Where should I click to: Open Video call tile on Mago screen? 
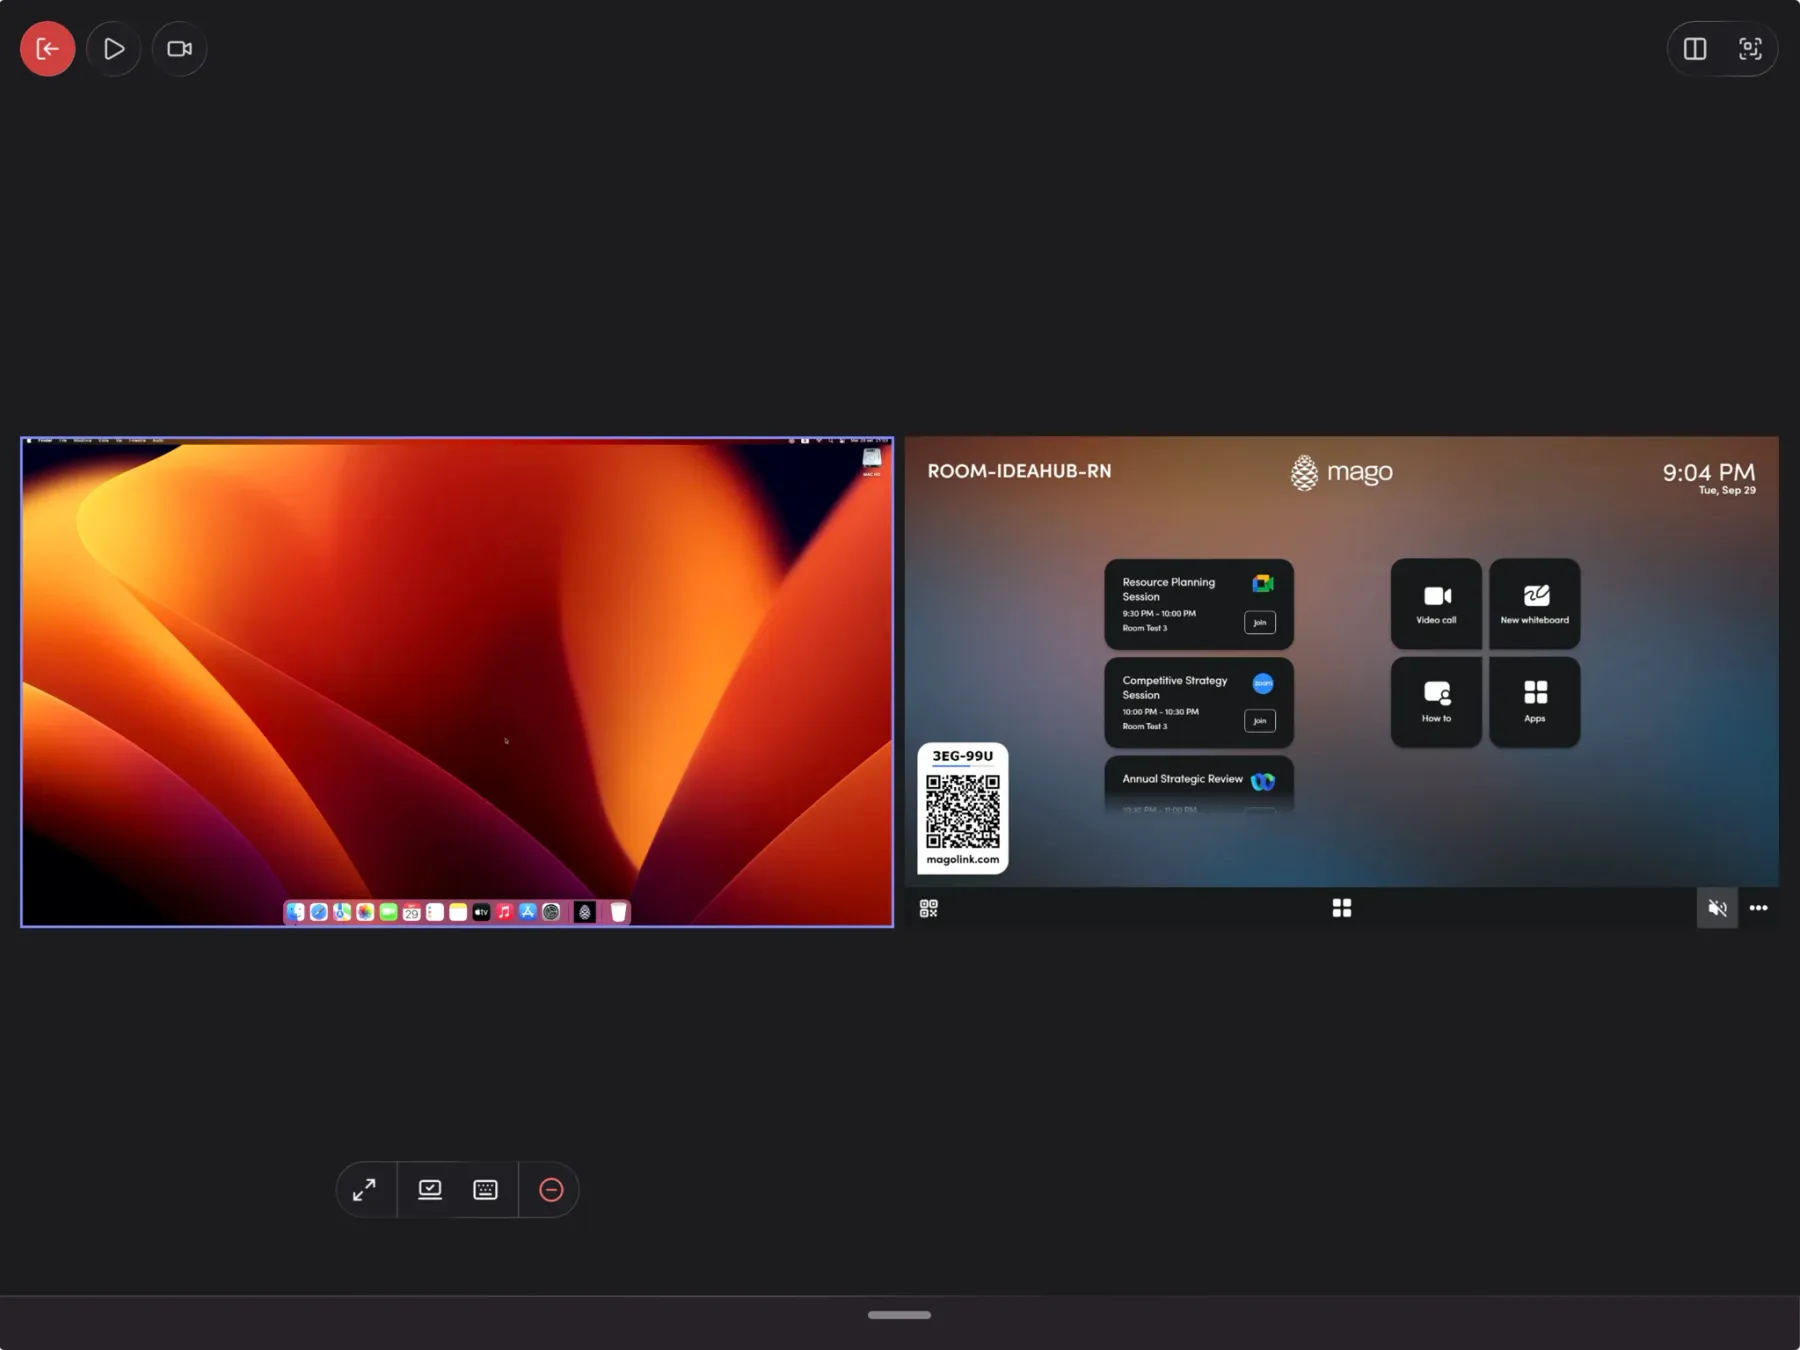pos(1436,604)
